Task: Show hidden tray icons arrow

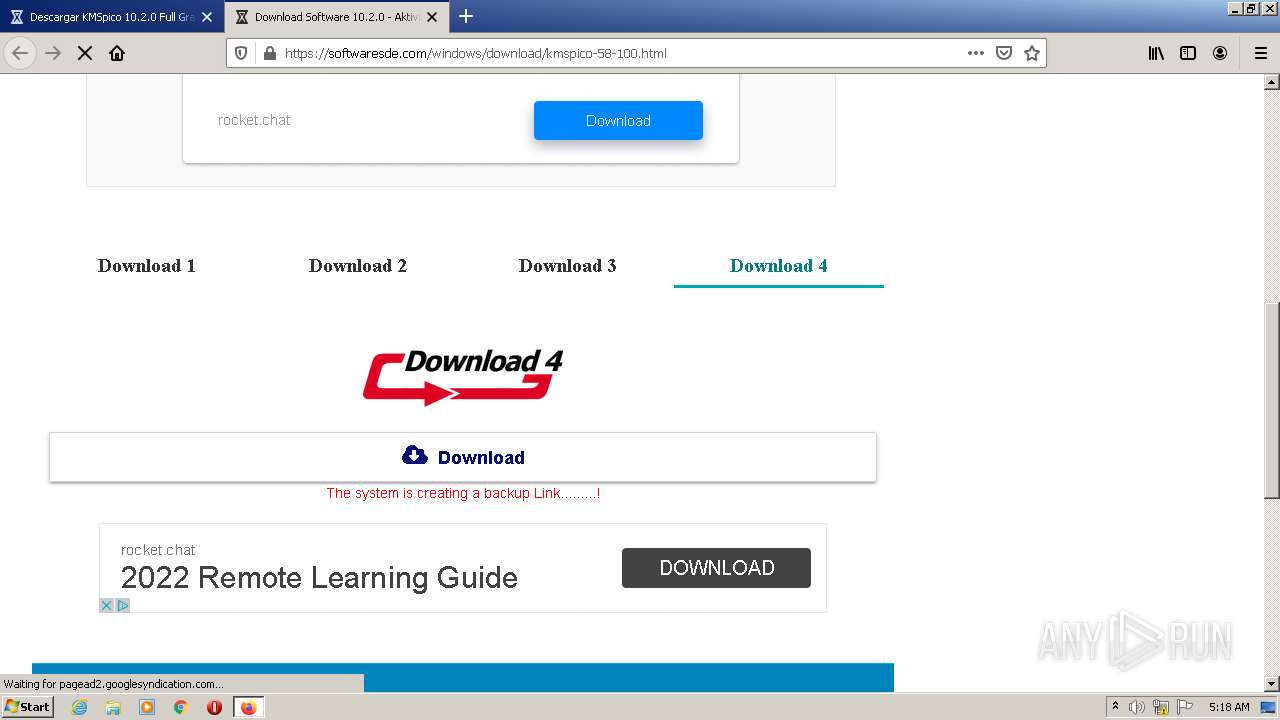Action: tap(1115, 707)
